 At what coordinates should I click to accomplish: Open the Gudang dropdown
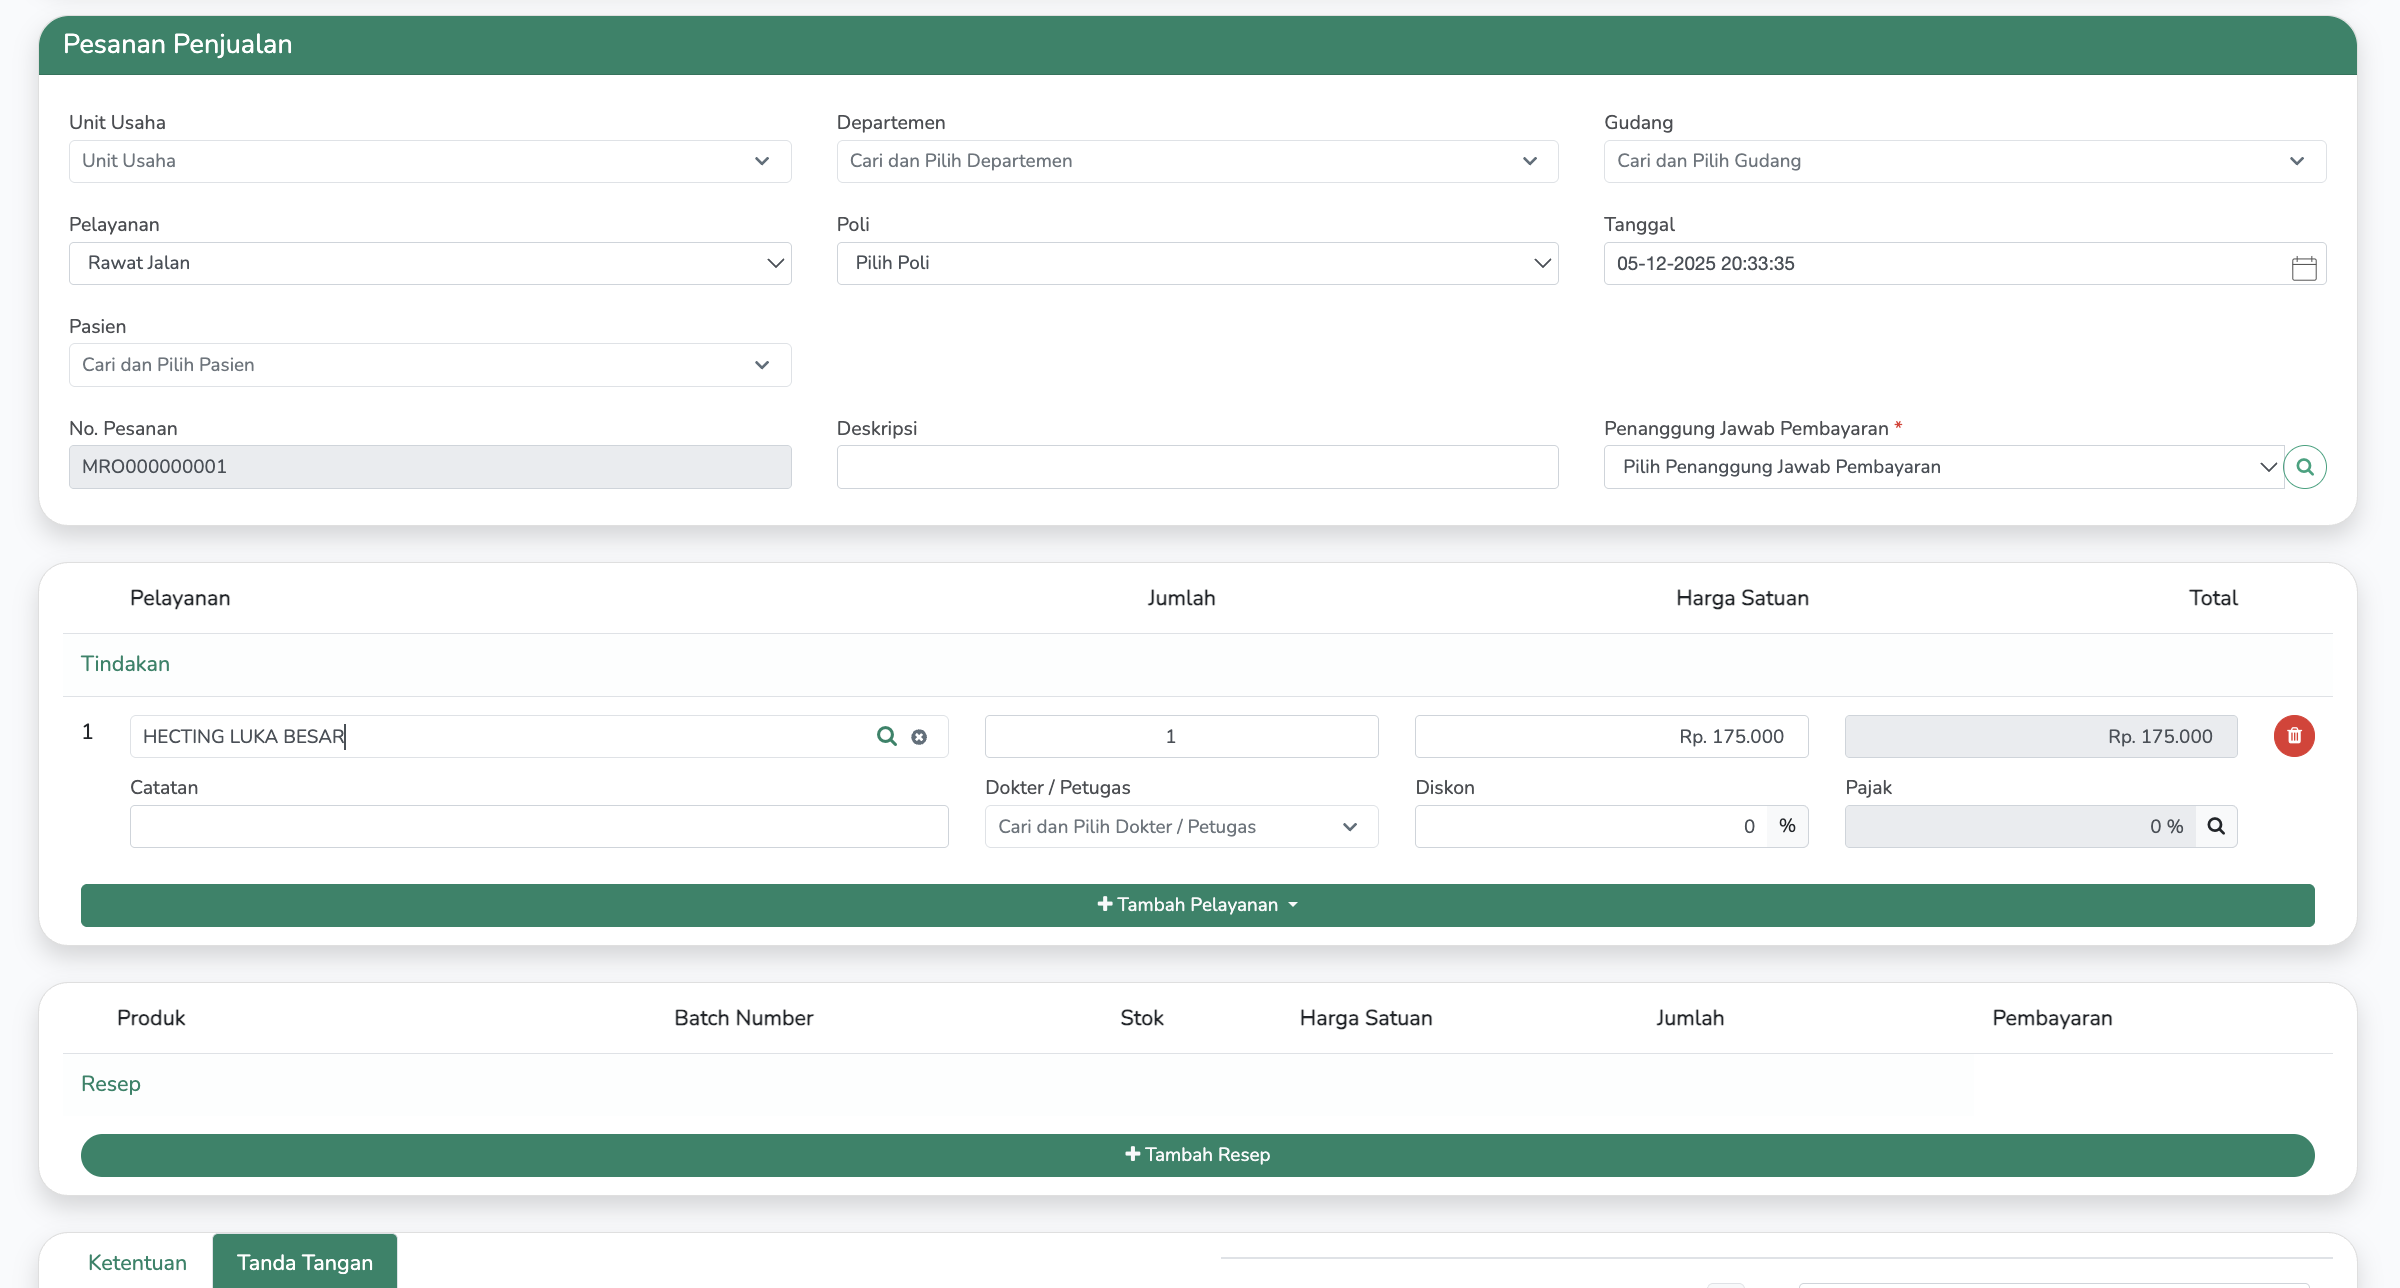click(1964, 161)
